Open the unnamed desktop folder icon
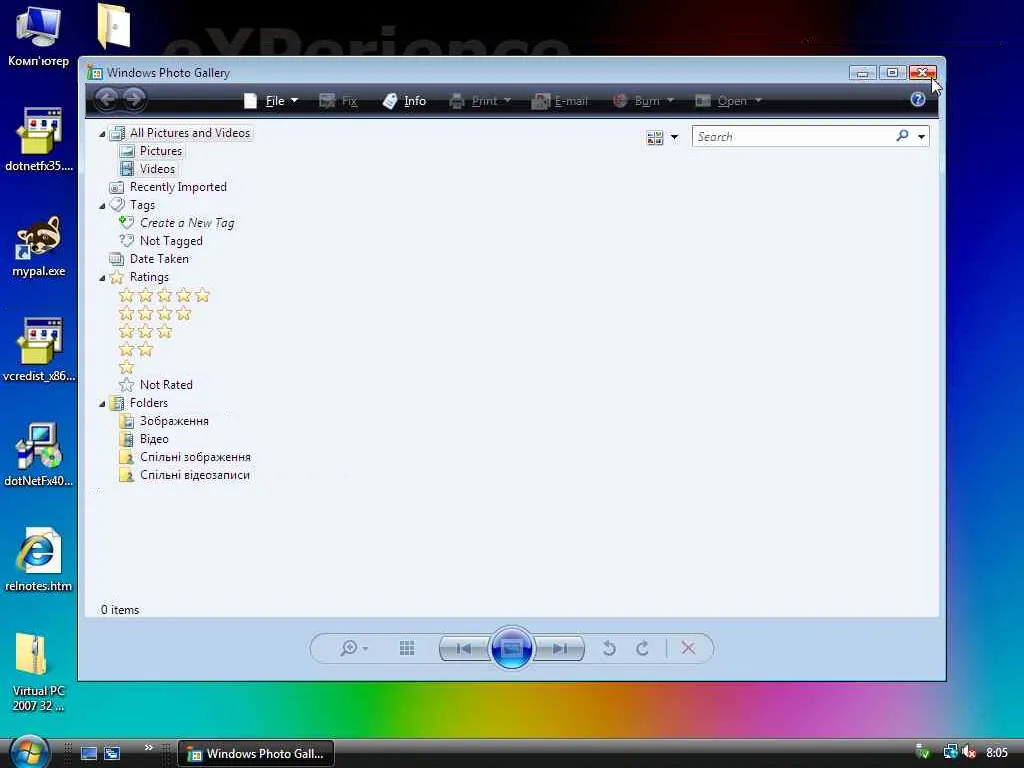1024x768 pixels. point(114,26)
